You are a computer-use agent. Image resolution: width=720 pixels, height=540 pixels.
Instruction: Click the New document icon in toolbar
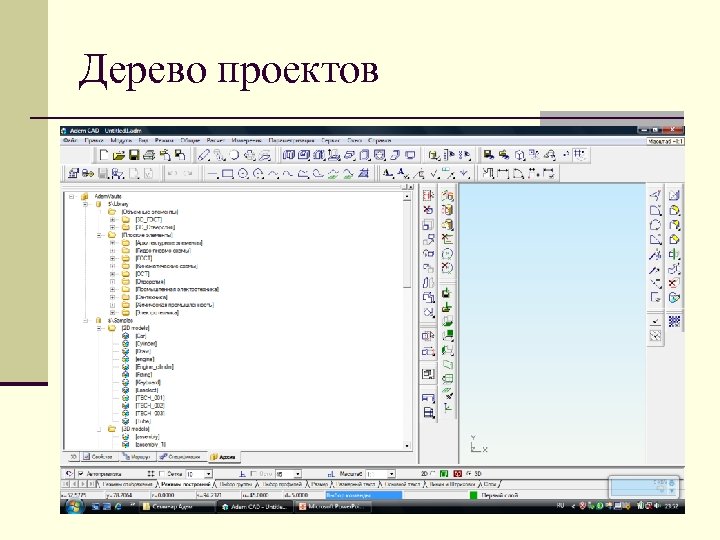104,155
